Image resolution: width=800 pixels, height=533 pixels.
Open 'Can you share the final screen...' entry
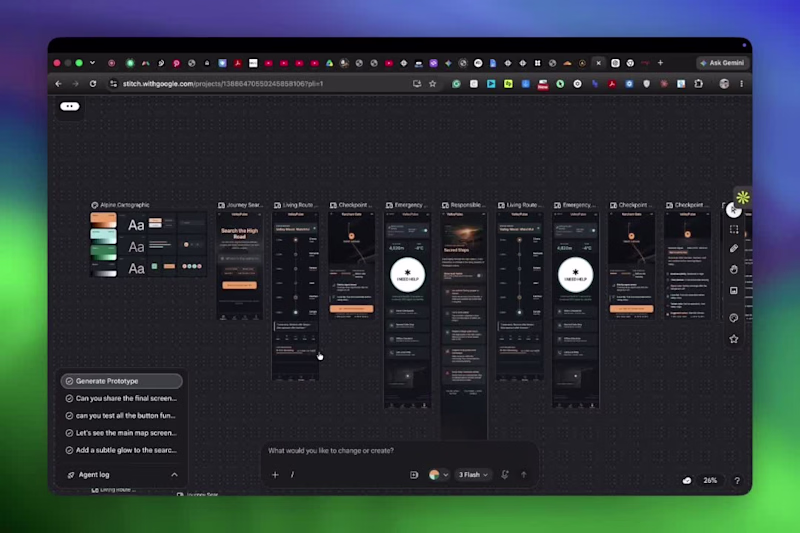point(121,398)
